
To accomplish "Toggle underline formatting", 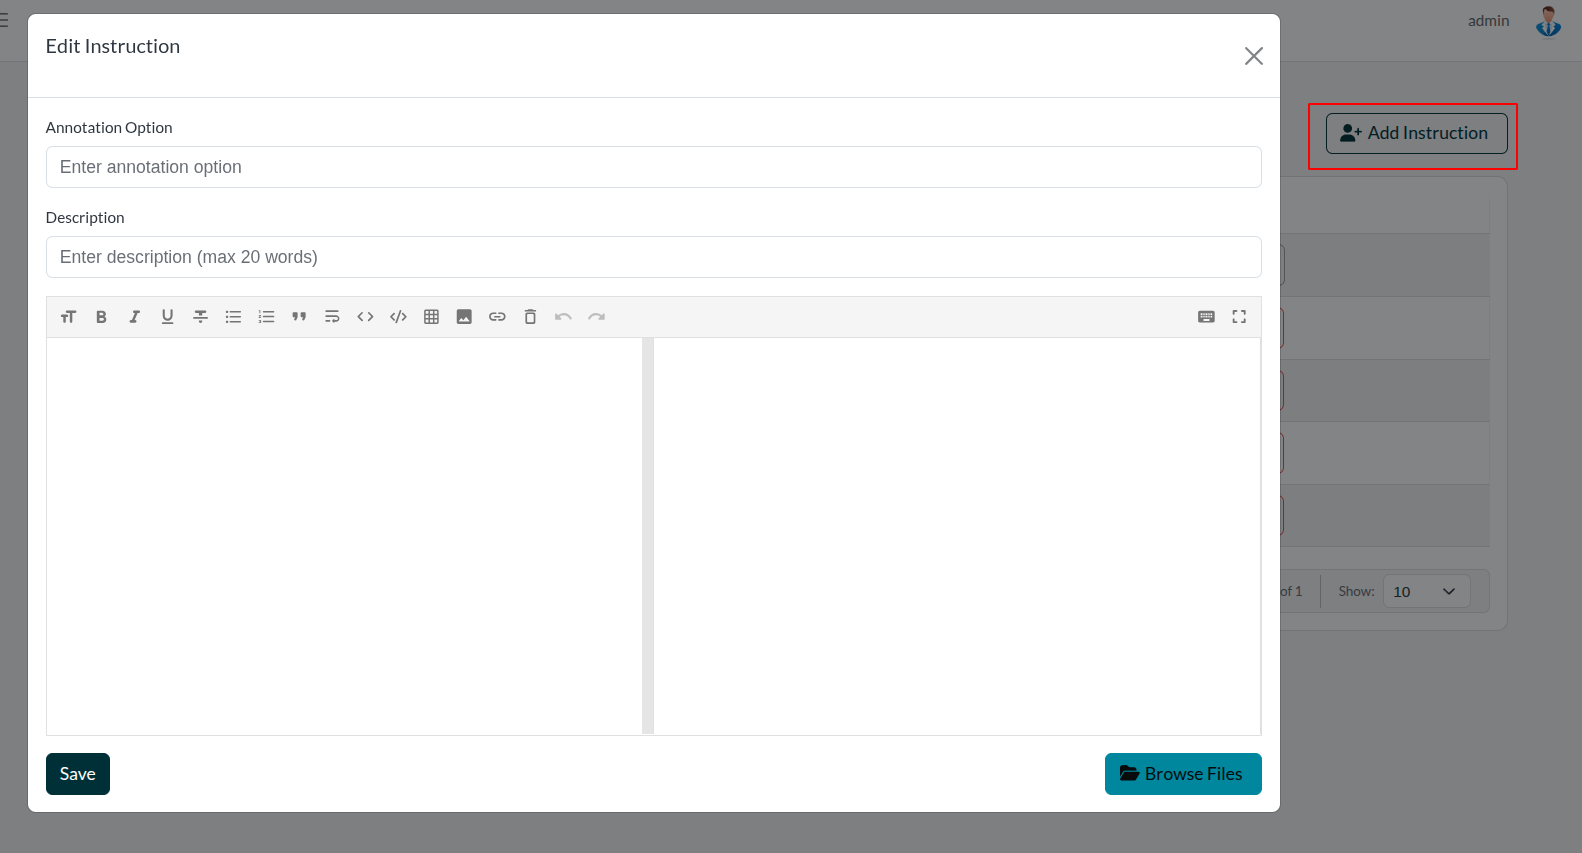I will coord(167,317).
